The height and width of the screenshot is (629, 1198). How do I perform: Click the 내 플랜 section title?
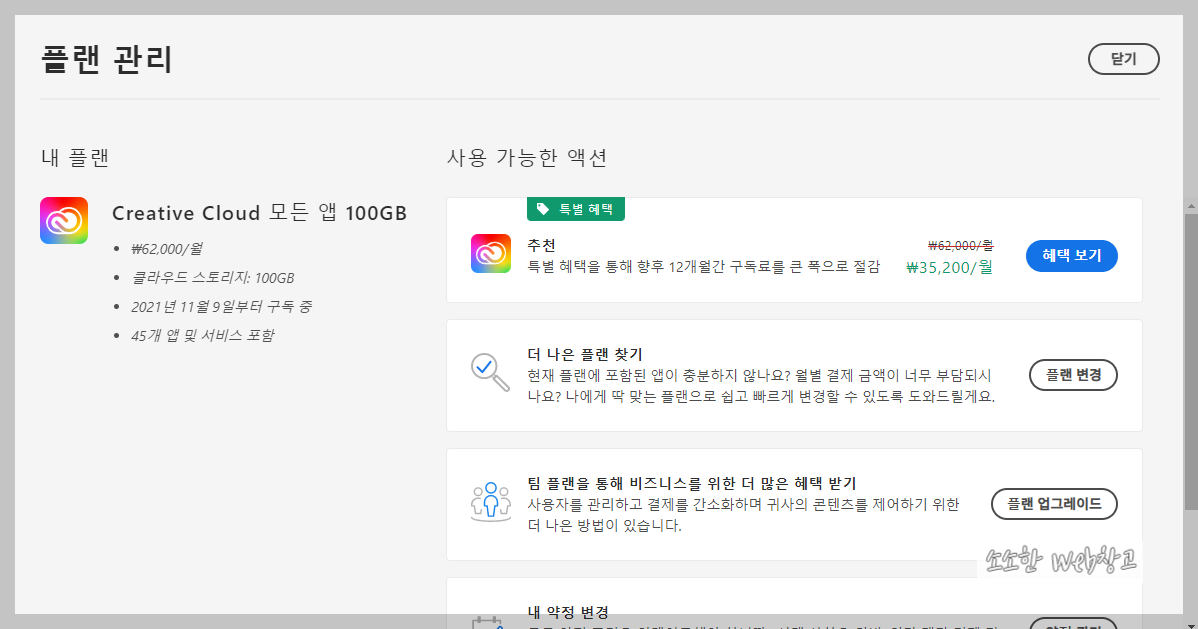[75, 157]
